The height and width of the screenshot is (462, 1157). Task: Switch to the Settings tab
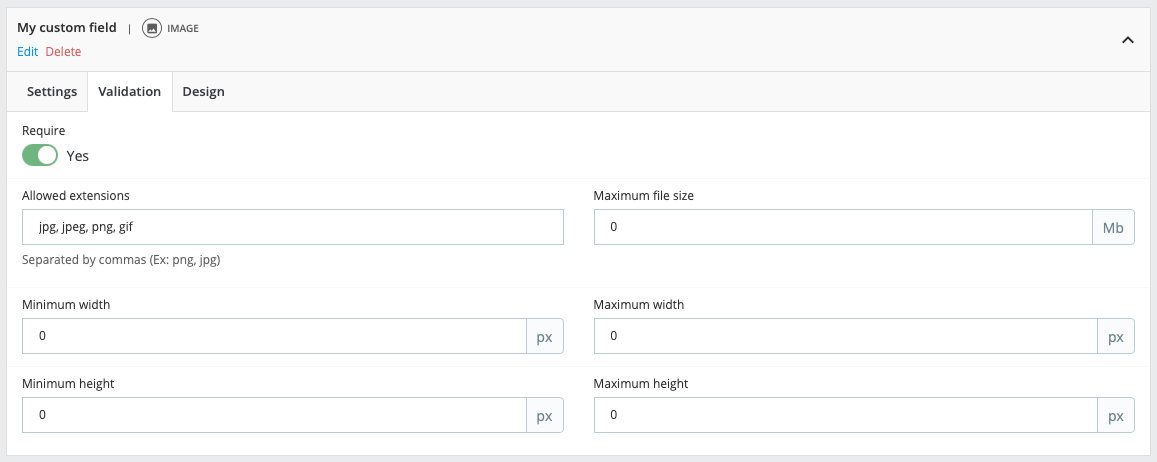(52, 91)
